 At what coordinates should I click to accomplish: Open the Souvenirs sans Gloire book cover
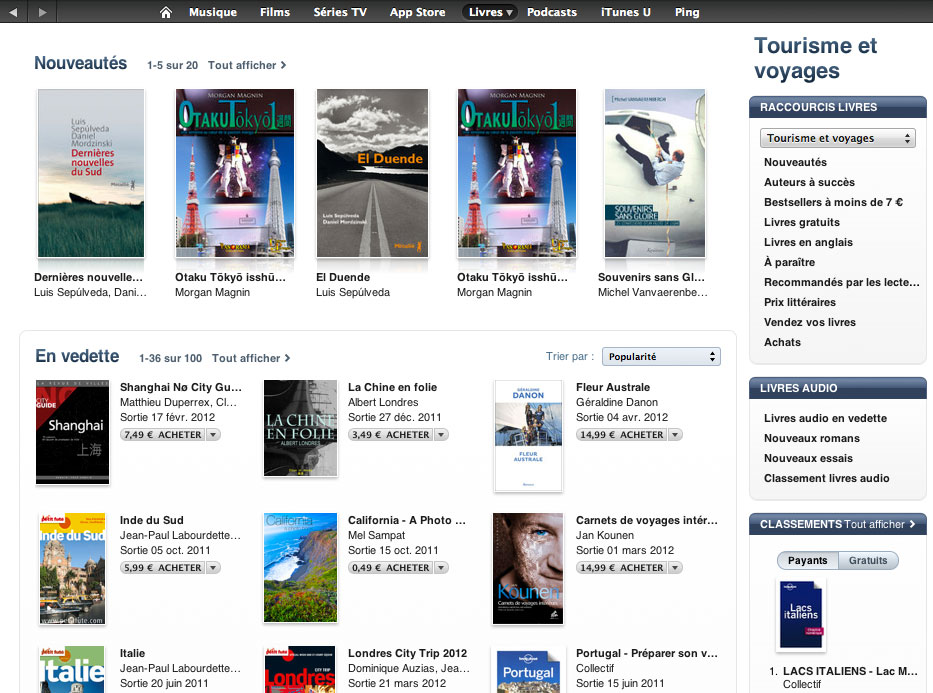pos(654,174)
